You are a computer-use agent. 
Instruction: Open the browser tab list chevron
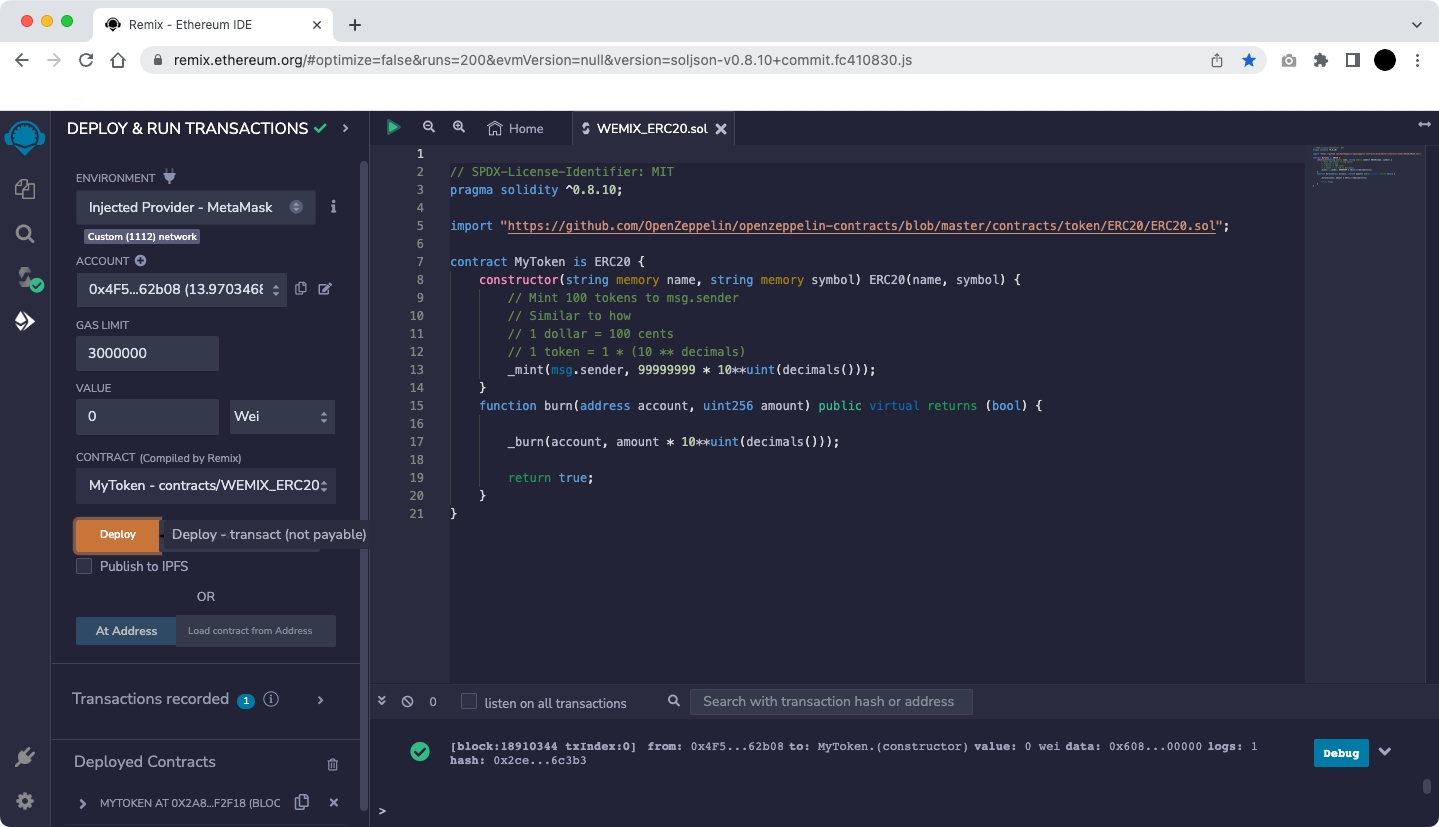(1417, 24)
